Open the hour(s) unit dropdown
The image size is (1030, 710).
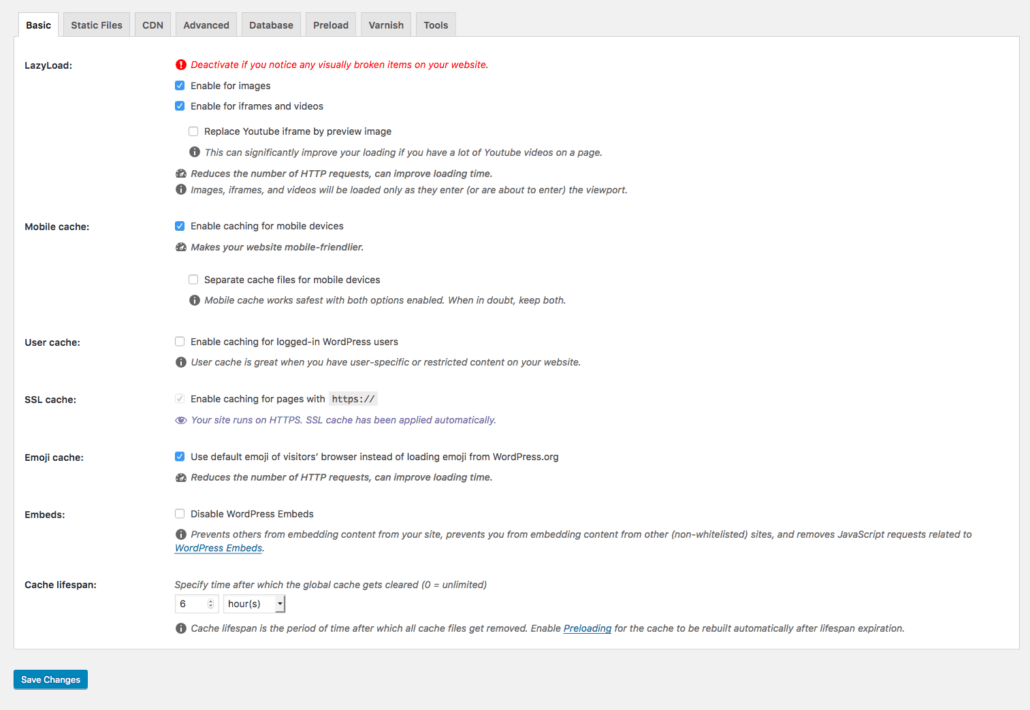[254, 604]
